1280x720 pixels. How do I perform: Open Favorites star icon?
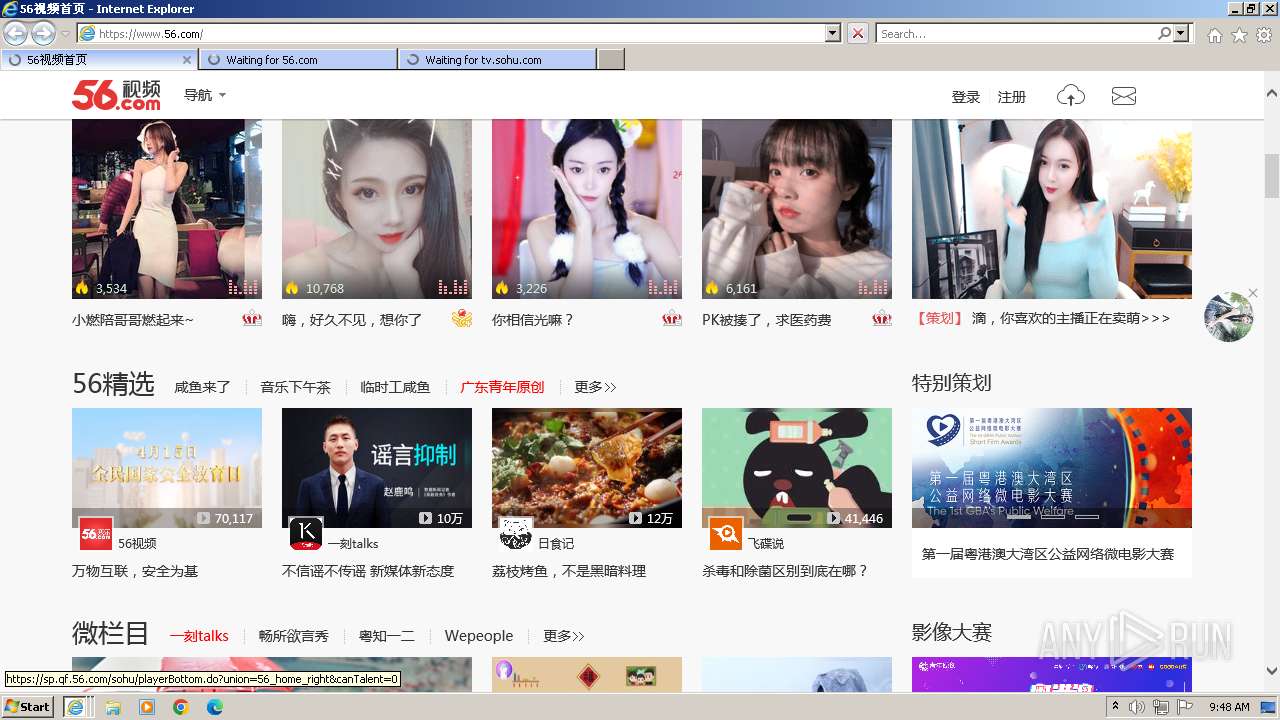tap(1239, 35)
